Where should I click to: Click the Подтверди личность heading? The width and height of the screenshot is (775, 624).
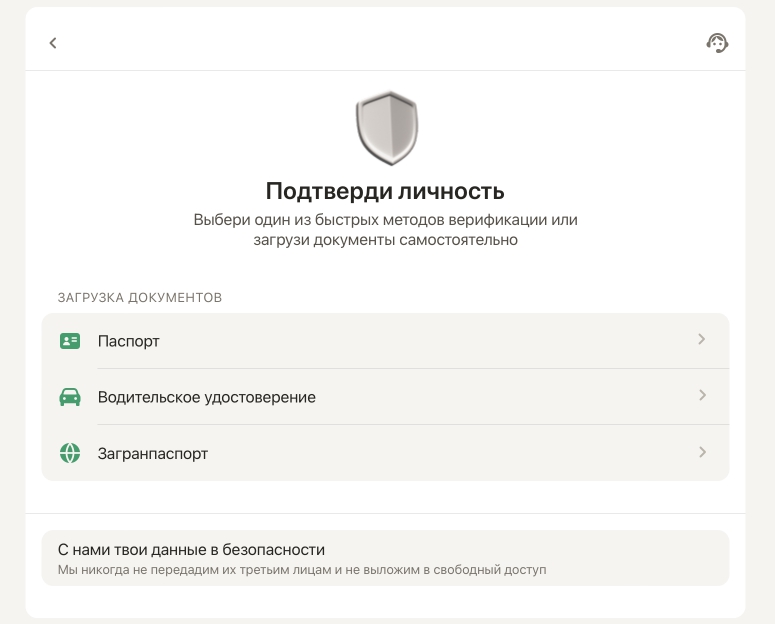point(385,191)
